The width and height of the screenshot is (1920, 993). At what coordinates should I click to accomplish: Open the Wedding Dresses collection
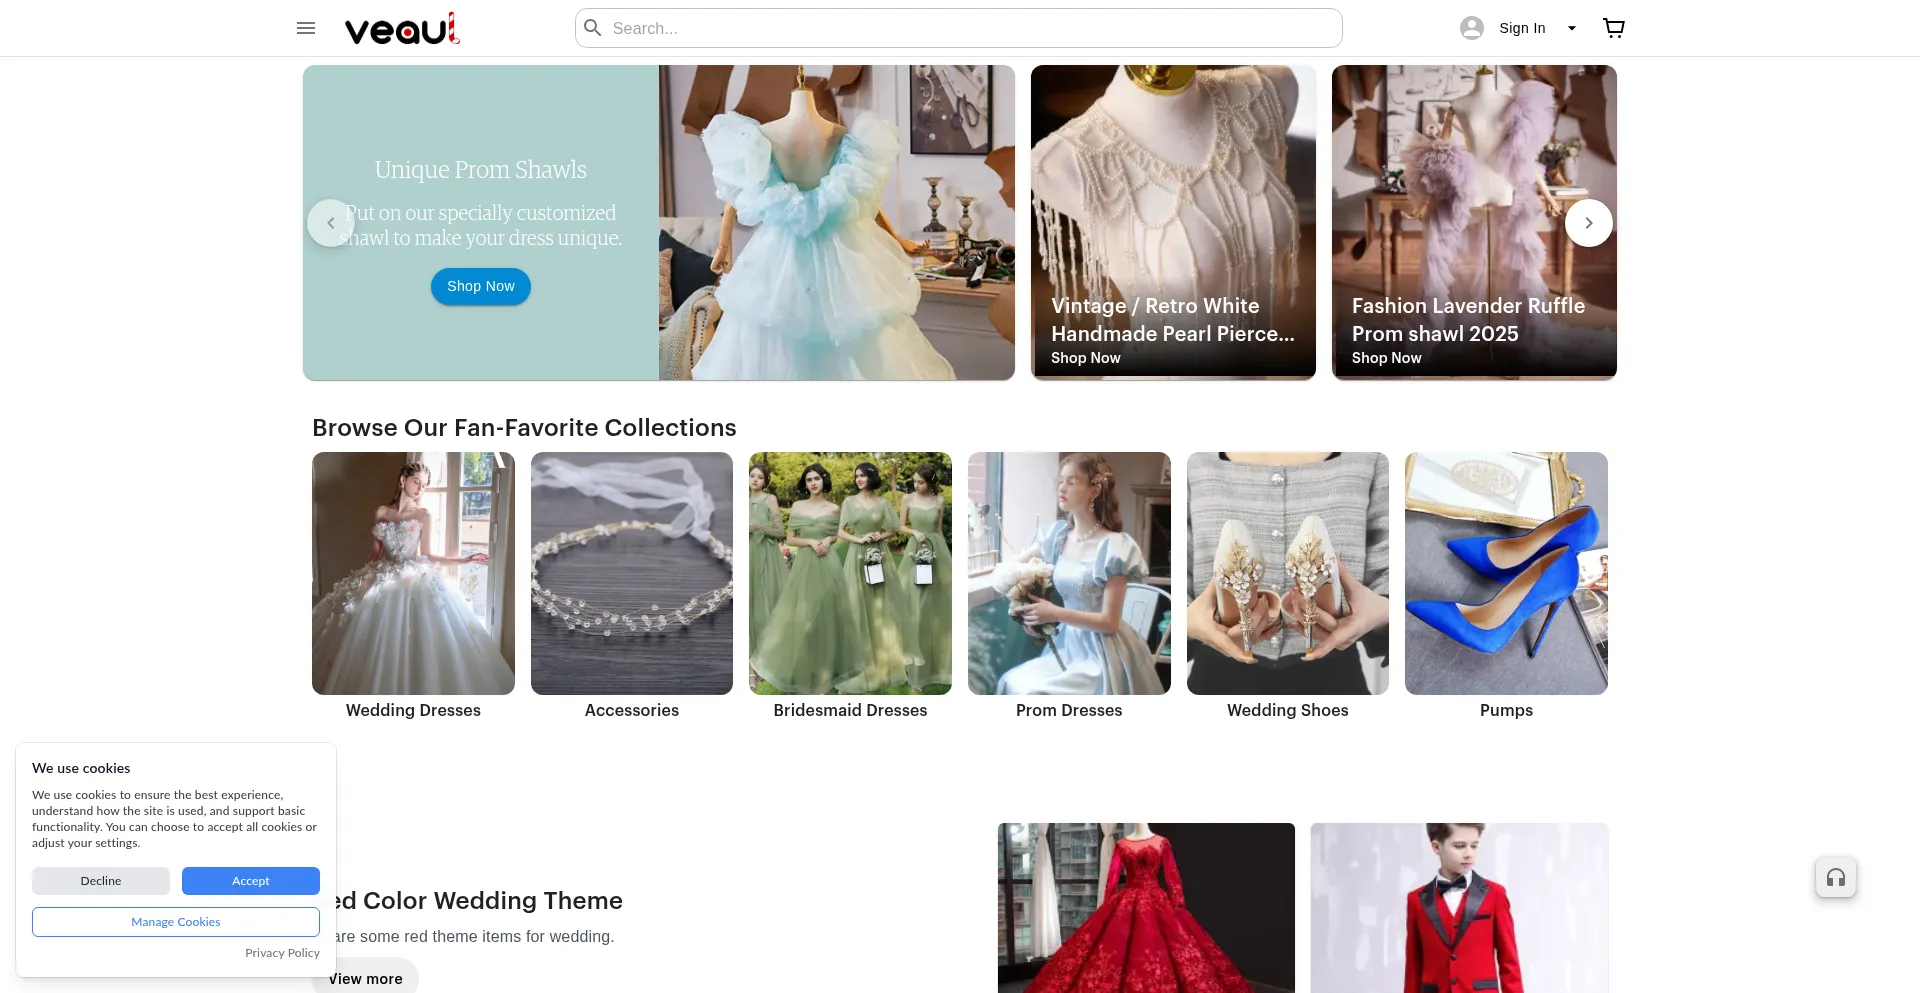(x=413, y=585)
